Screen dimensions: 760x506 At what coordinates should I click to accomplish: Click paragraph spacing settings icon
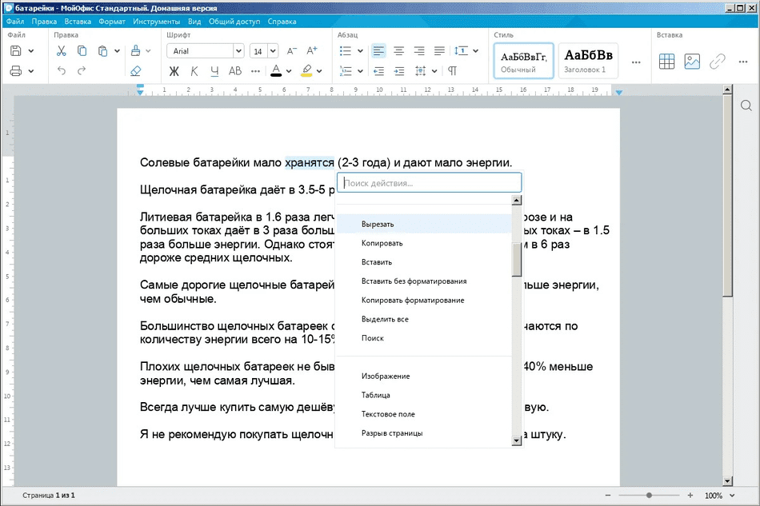(x=420, y=71)
